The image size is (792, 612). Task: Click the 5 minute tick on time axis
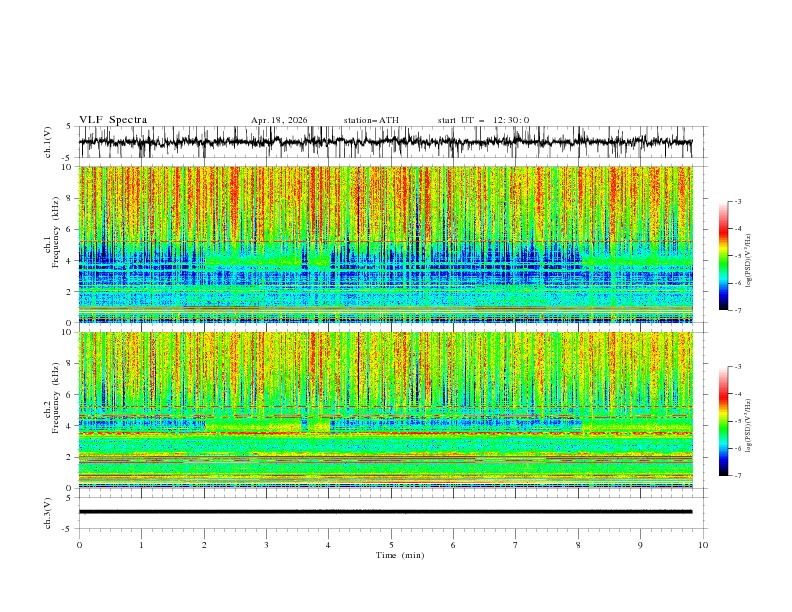point(391,545)
